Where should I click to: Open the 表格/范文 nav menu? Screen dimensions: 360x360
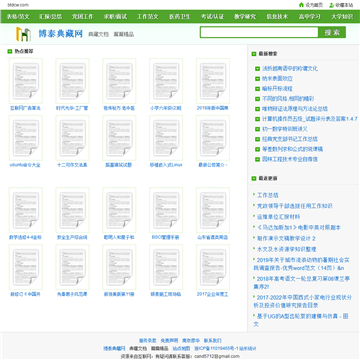click(x=18, y=17)
